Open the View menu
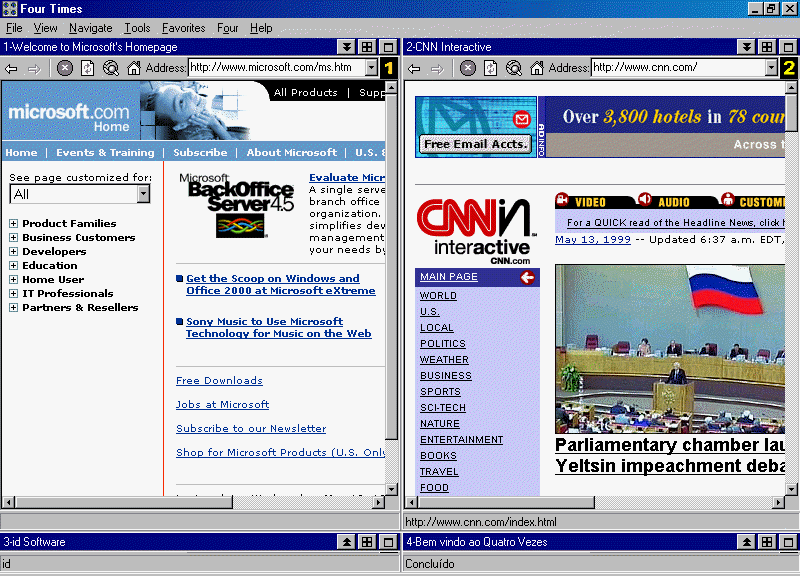This screenshot has height=576, width=800. (x=45, y=28)
